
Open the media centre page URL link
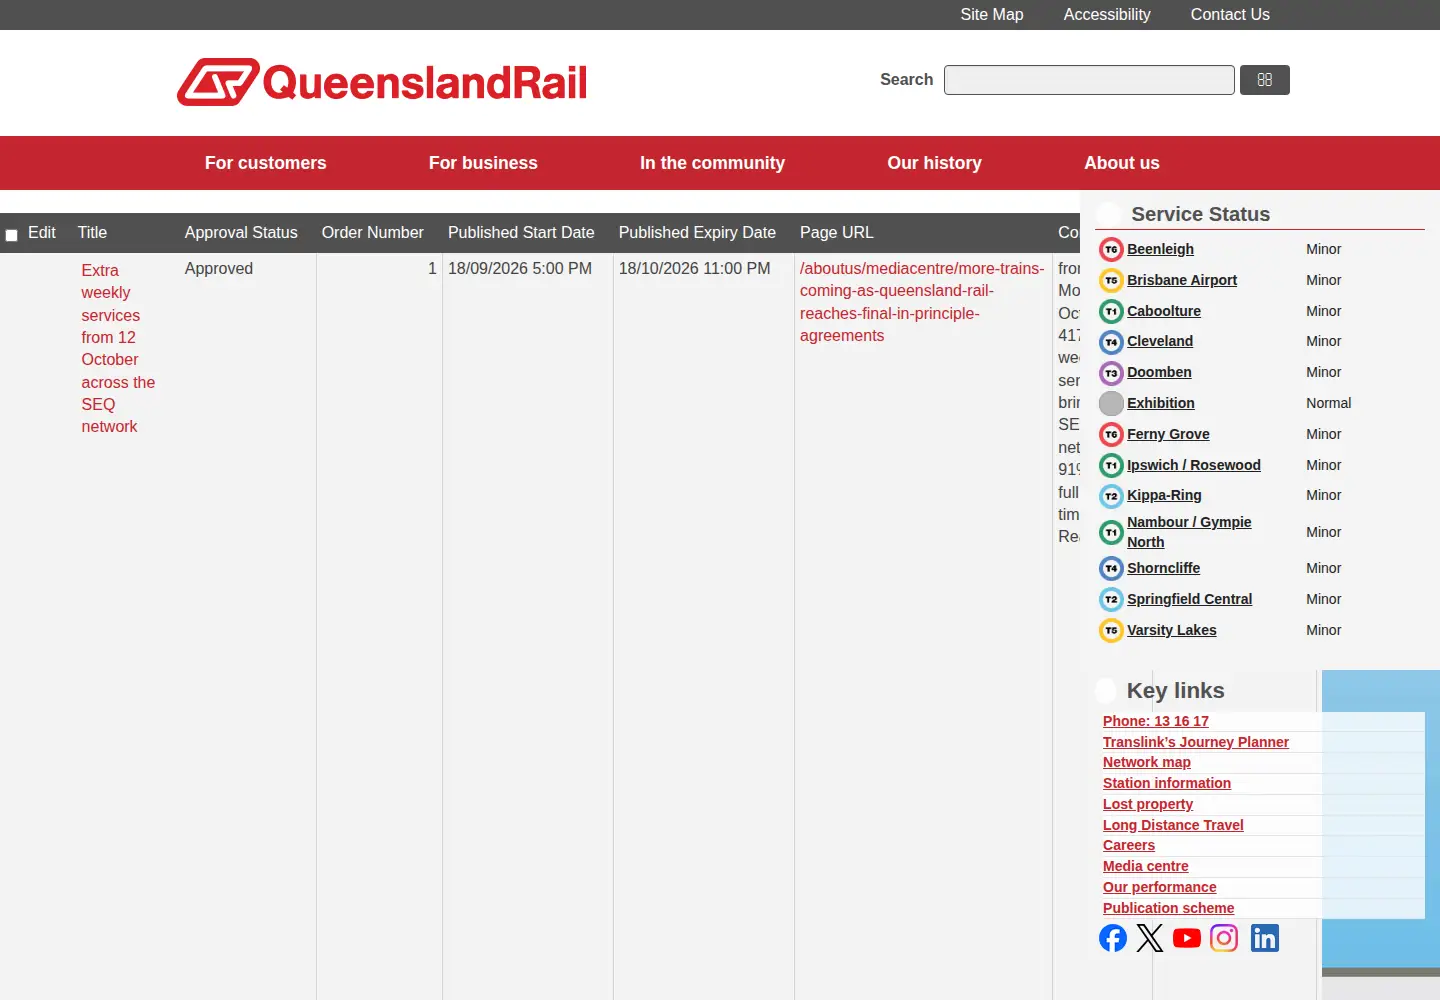[922, 302]
